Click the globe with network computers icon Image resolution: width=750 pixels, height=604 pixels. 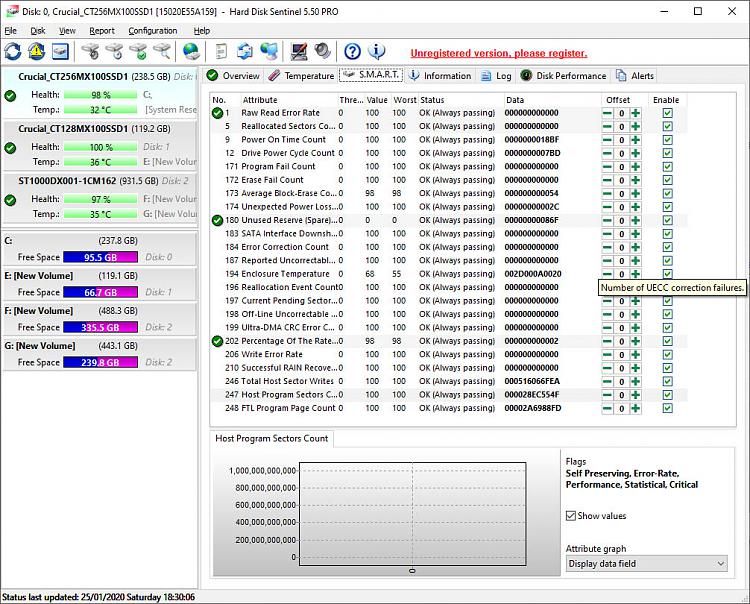[x=269, y=51]
